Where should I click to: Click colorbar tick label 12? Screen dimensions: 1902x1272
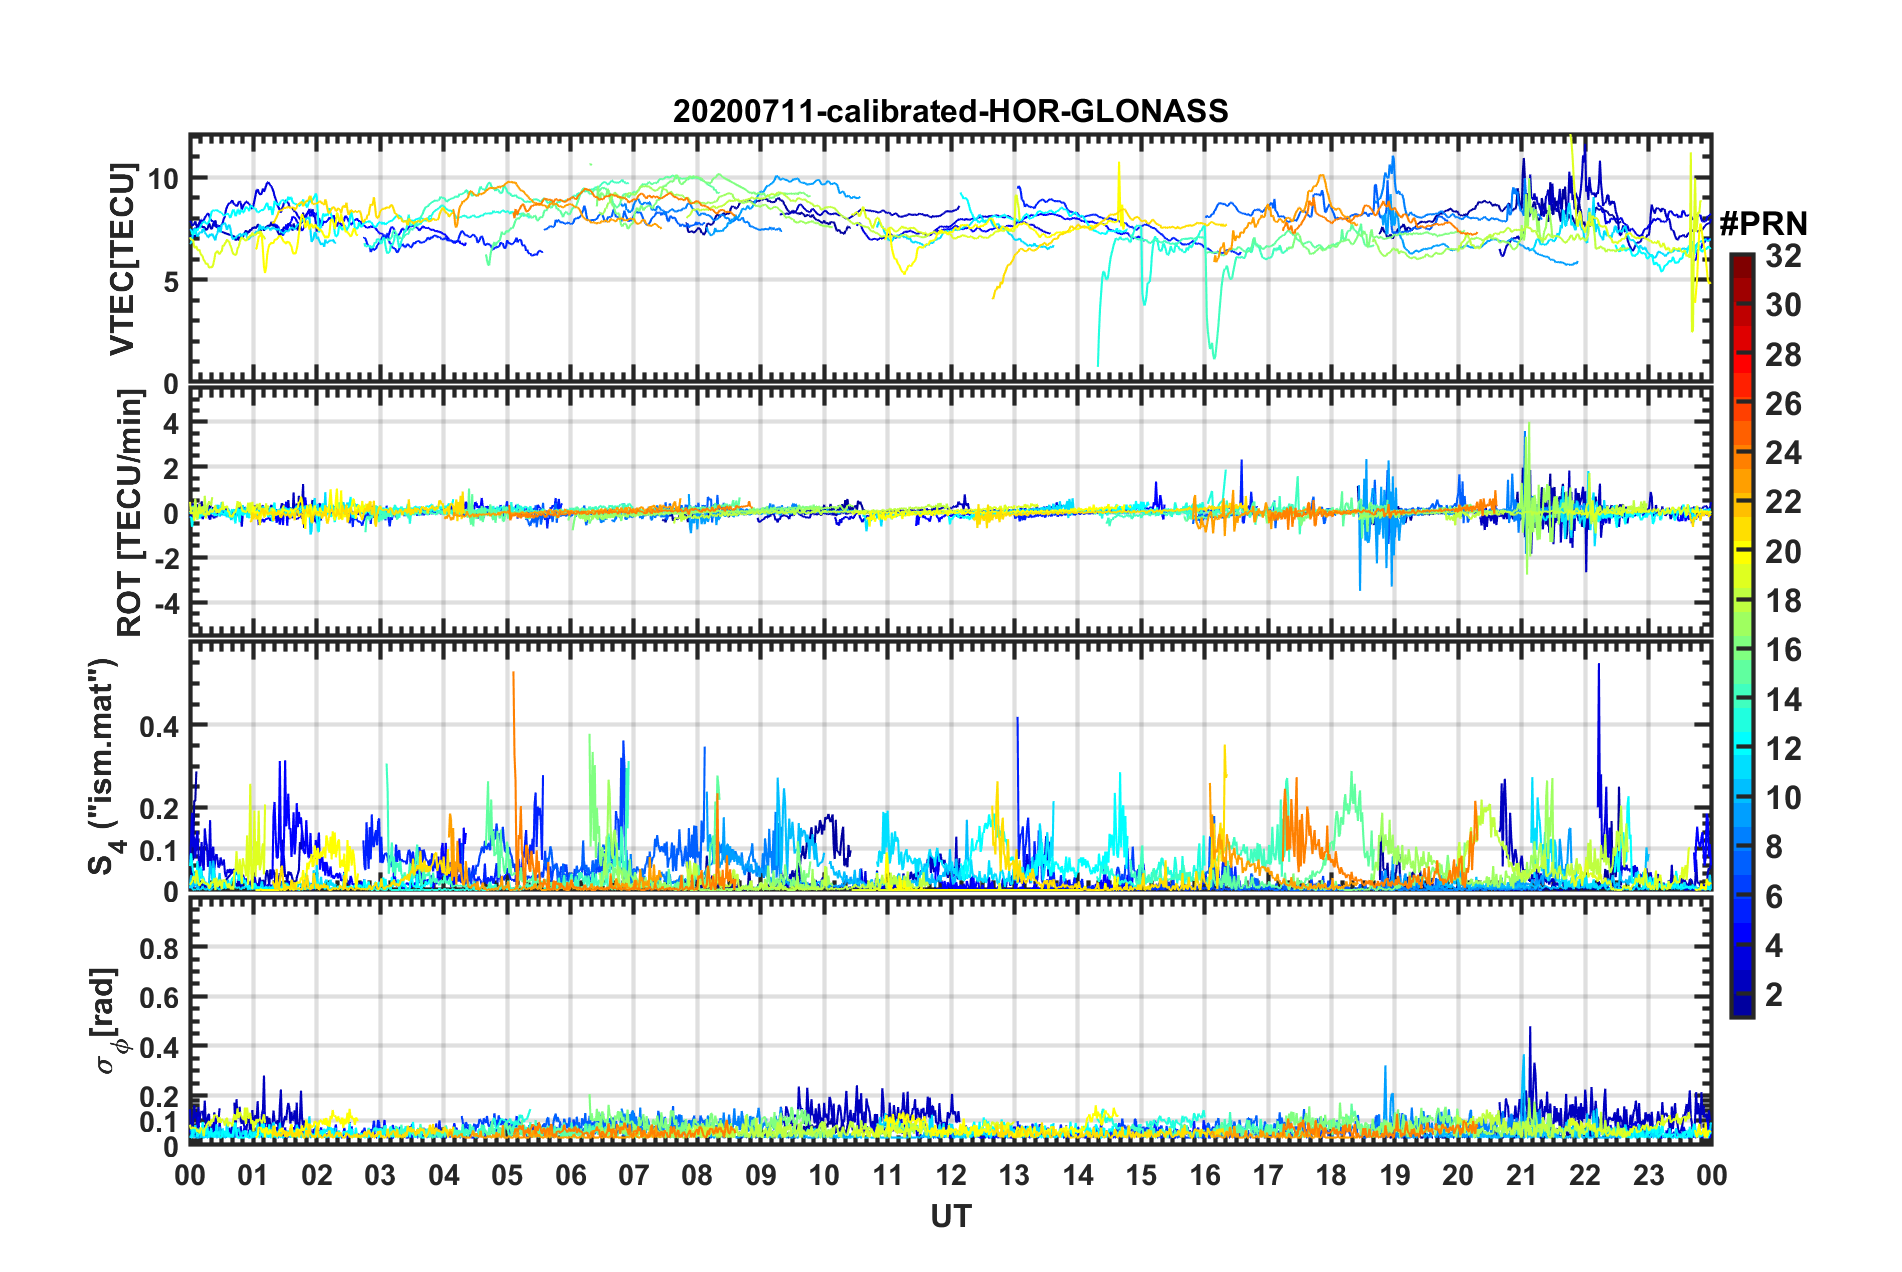click(x=1783, y=749)
